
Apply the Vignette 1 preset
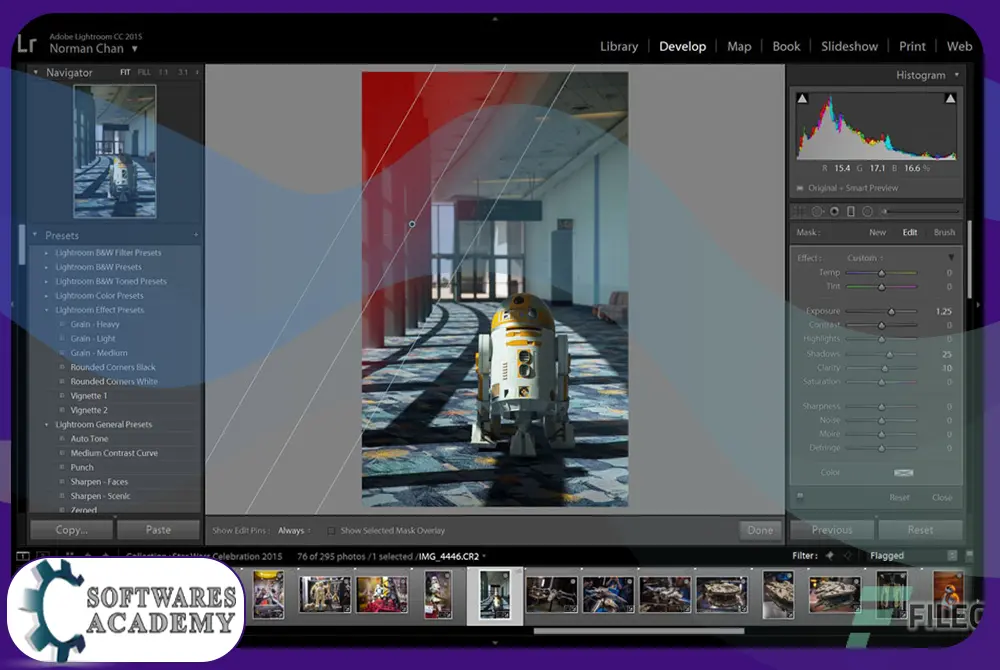[x=89, y=396]
